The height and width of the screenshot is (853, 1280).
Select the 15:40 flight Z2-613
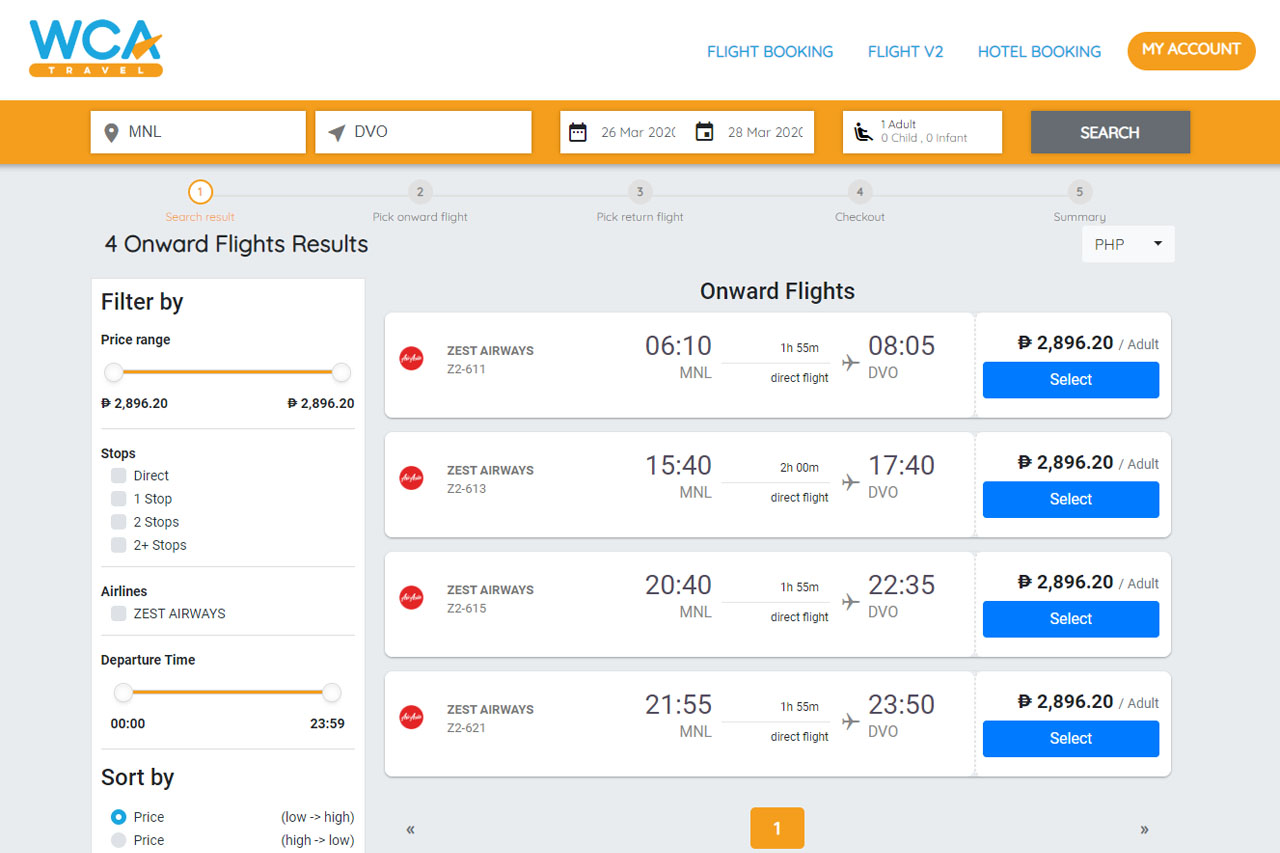pos(1071,500)
